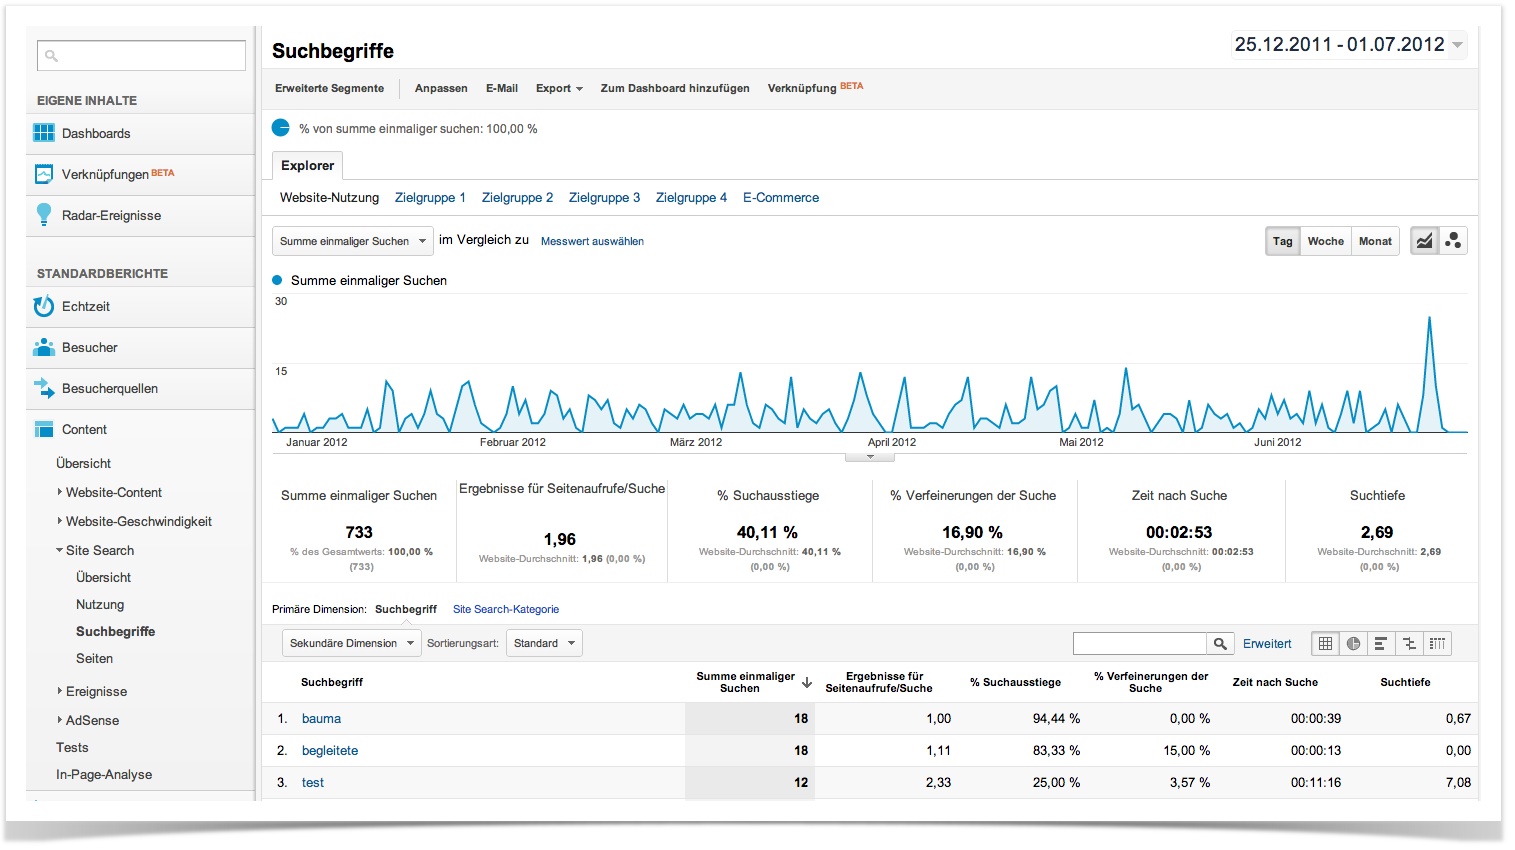Open the E-Commerce tab
The image size is (1515, 850).
[x=781, y=198]
